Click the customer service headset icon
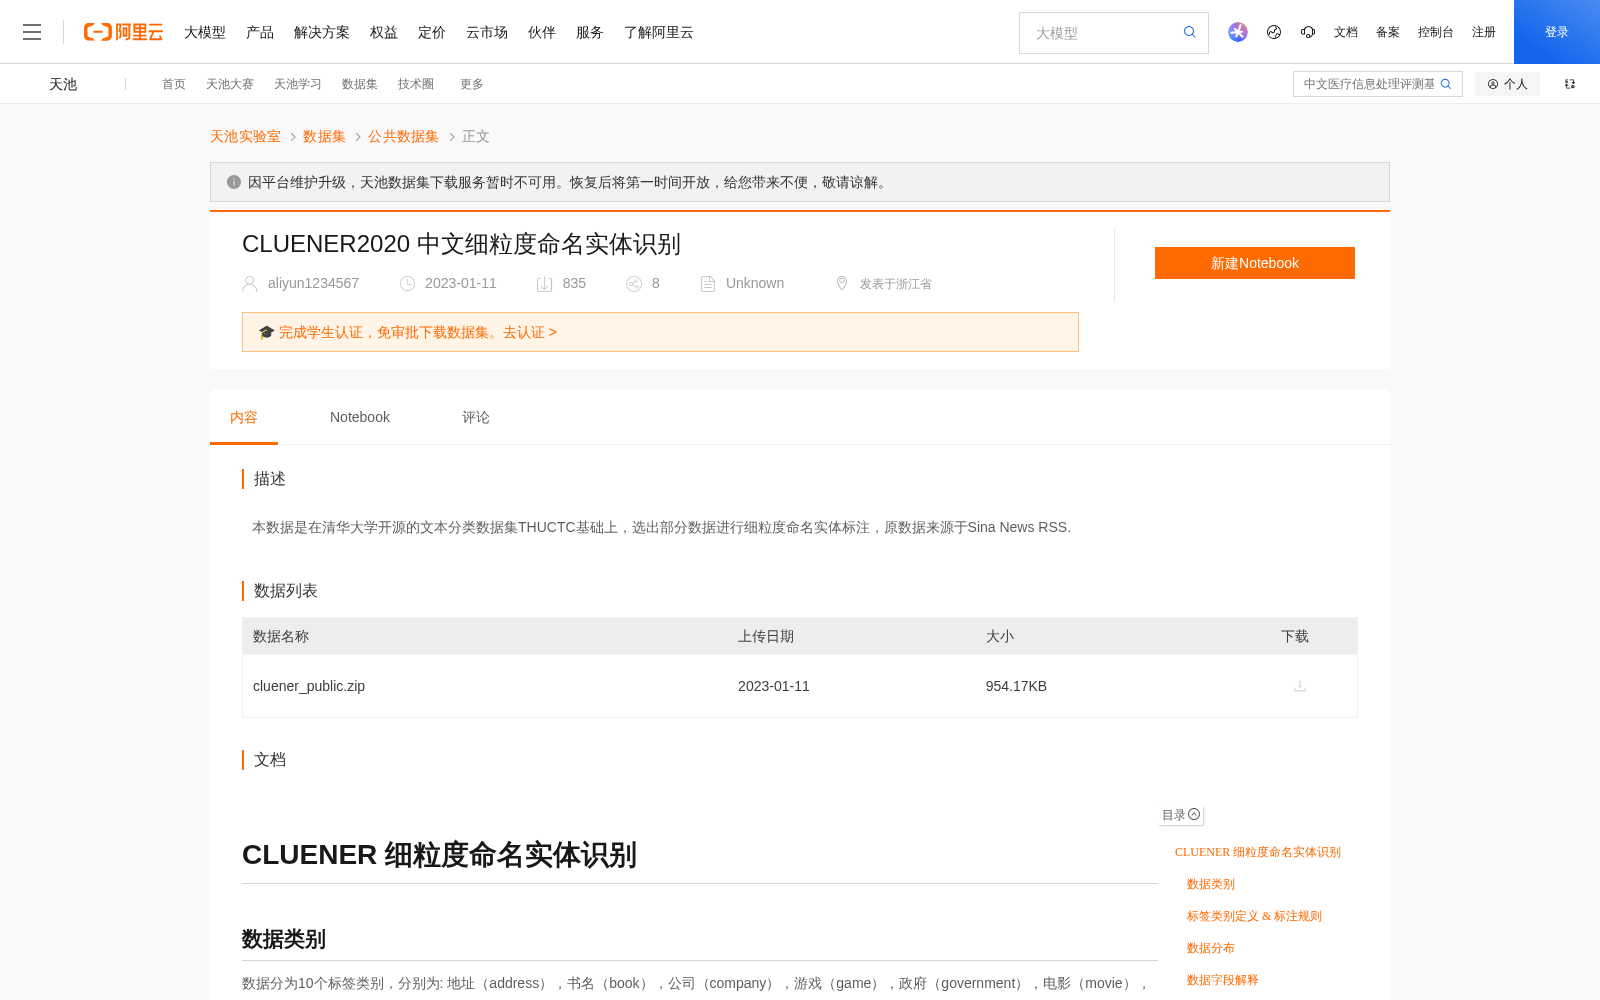 click(1308, 32)
